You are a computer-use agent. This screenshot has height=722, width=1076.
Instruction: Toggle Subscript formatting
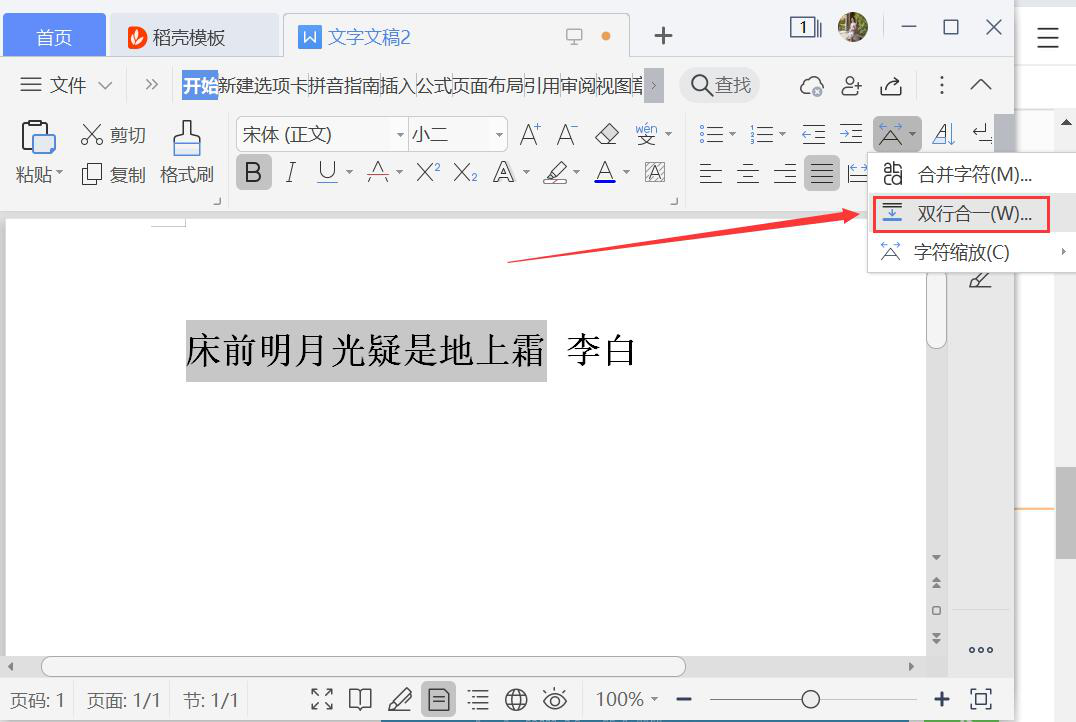pyautogui.click(x=465, y=172)
